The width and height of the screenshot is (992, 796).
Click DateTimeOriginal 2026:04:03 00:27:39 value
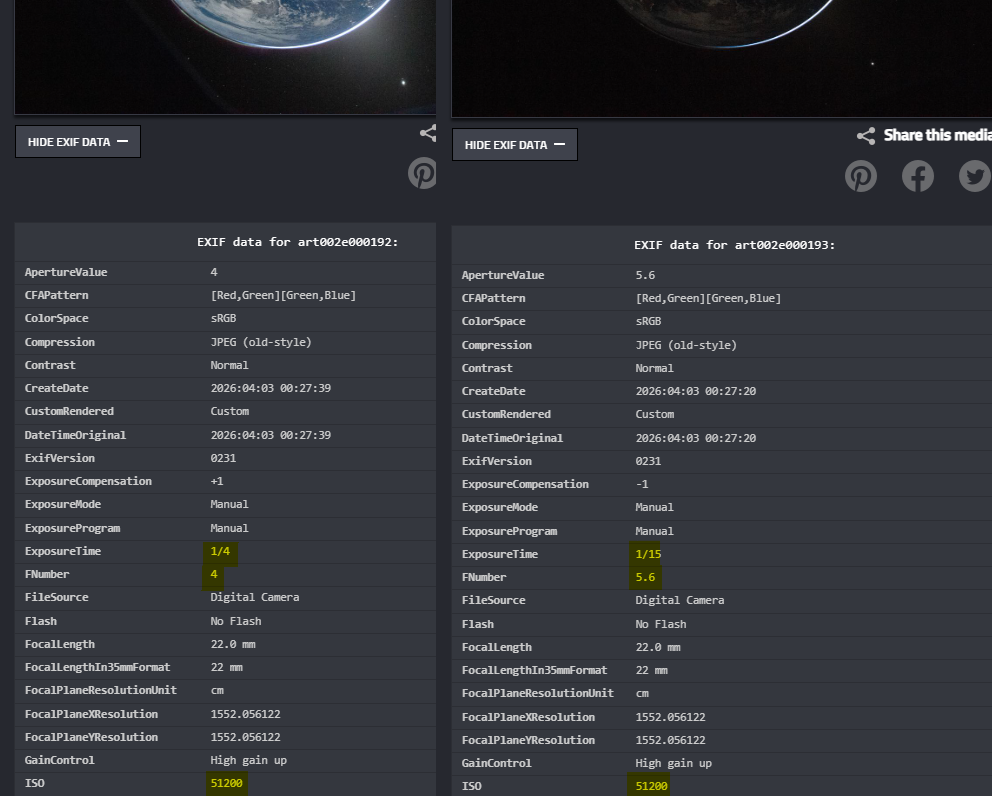pos(271,435)
